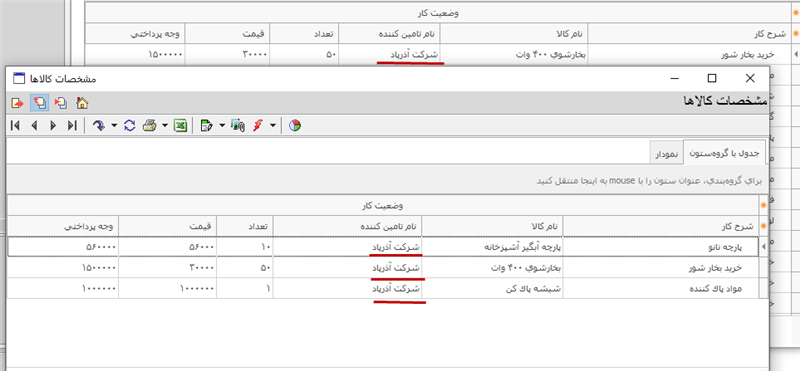The height and width of the screenshot is (371, 800).
Task: Open the pie chart icon
Action: point(294,126)
